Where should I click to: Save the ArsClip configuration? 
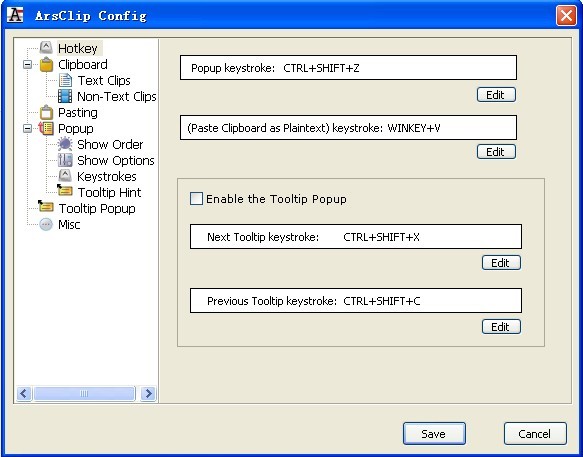click(x=434, y=434)
